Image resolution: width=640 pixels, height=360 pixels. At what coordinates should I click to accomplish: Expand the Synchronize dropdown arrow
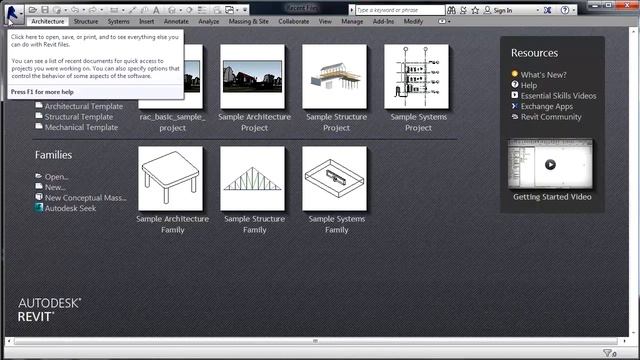(x=65, y=10)
